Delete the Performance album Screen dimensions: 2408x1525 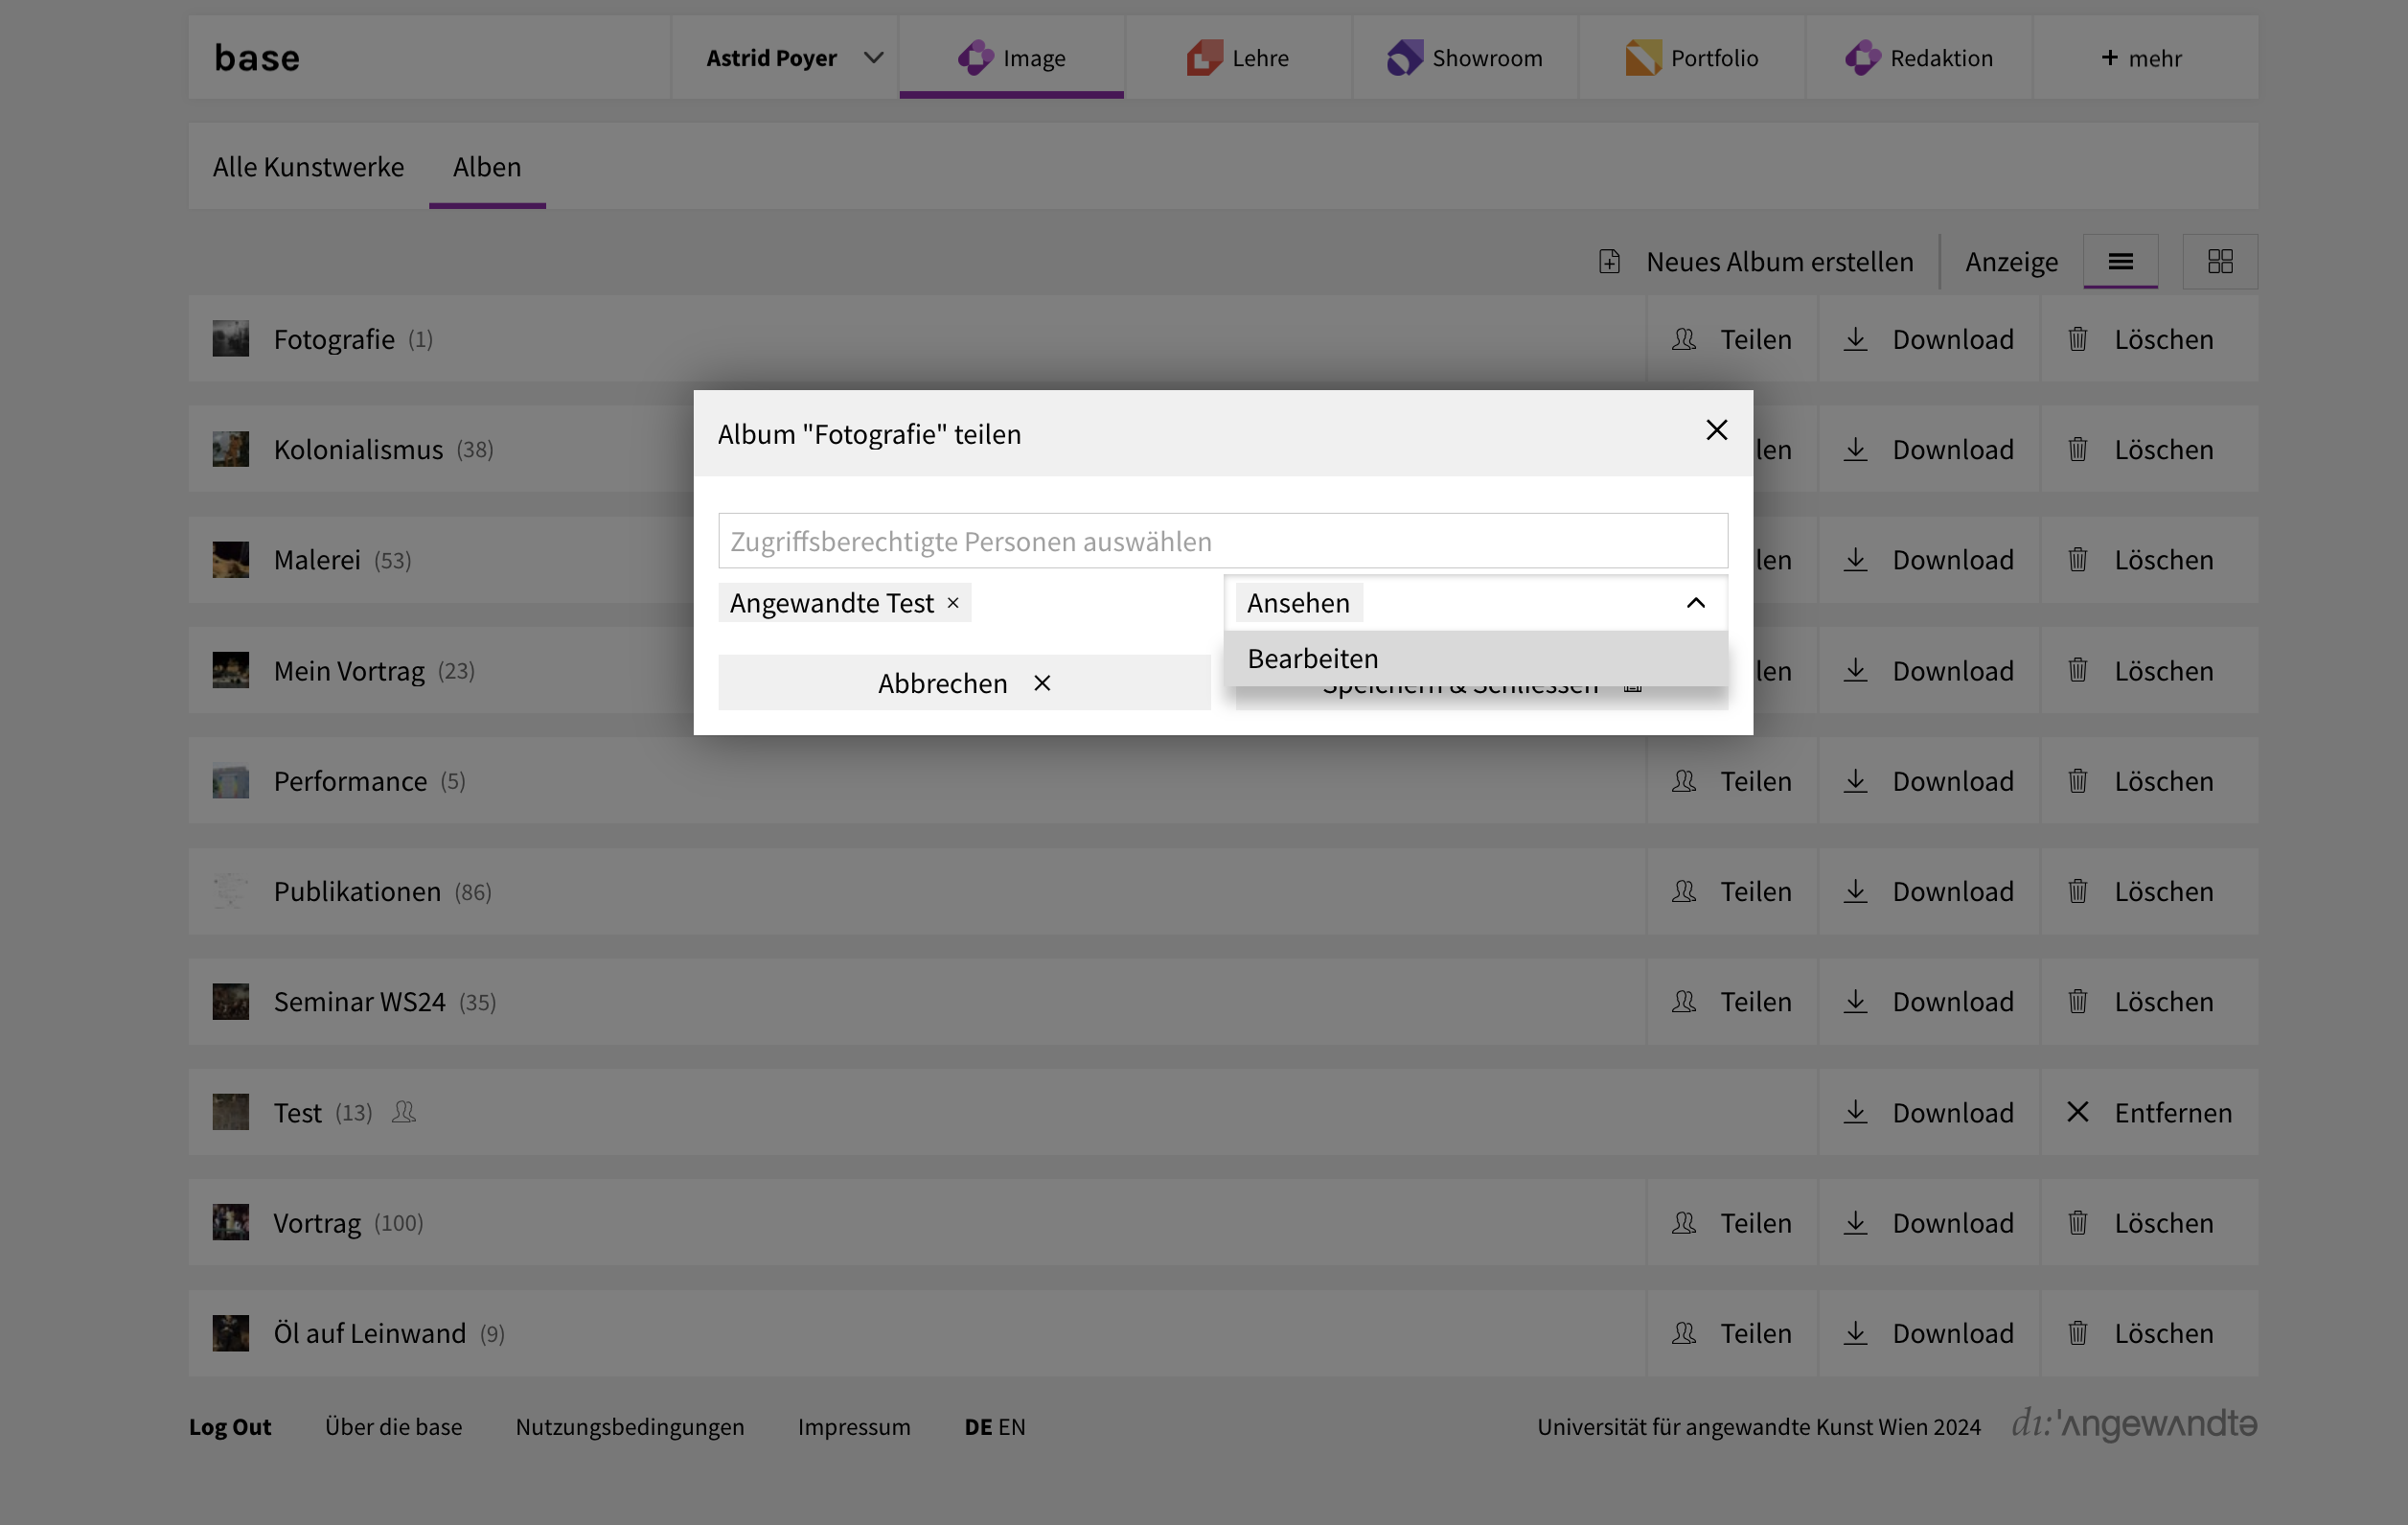click(x=2149, y=781)
